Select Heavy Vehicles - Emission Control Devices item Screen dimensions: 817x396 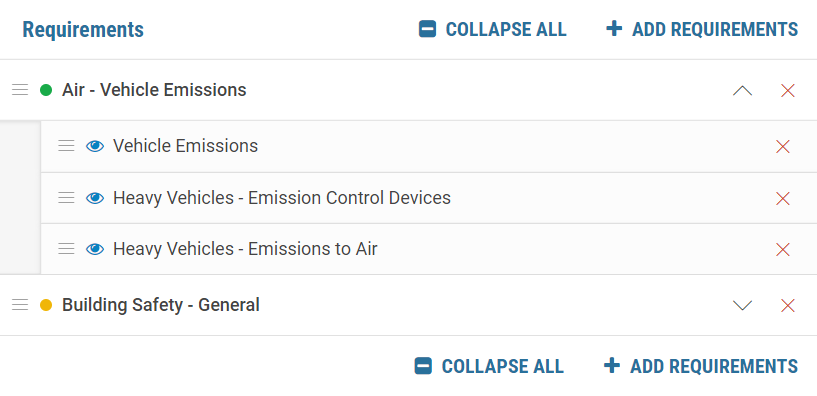[282, 198]
